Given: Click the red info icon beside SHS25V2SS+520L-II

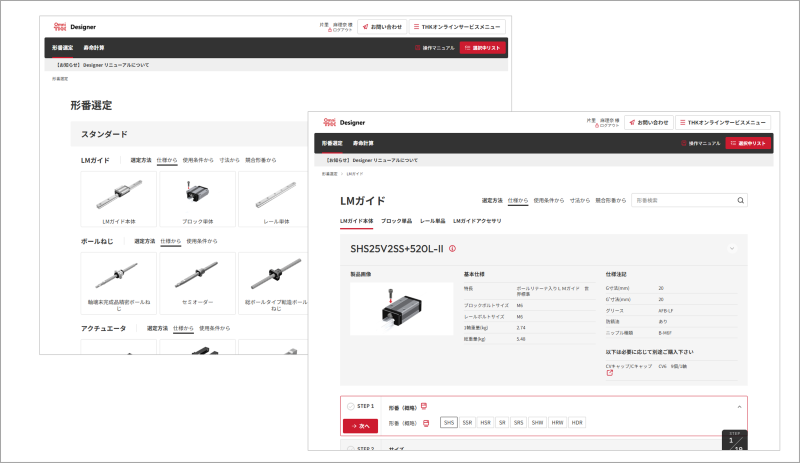Looking at the screenshot, I should click(453, 248).
